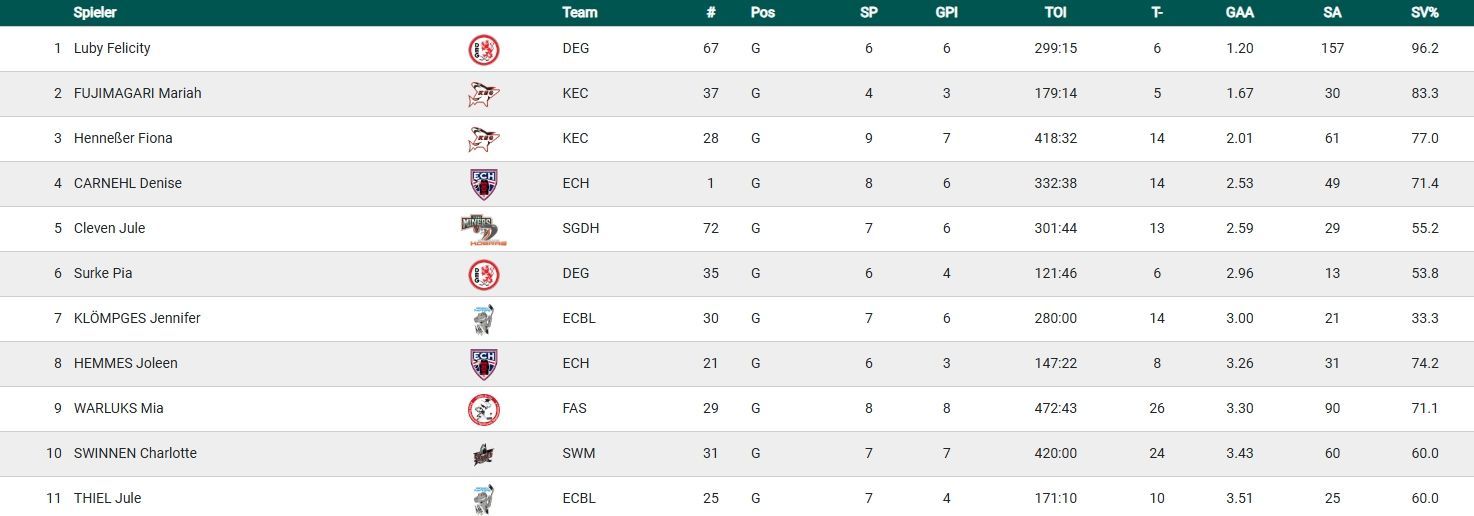Click the GPI column header
This screenshot has width=1474, height=516.
tap(946, 13)
